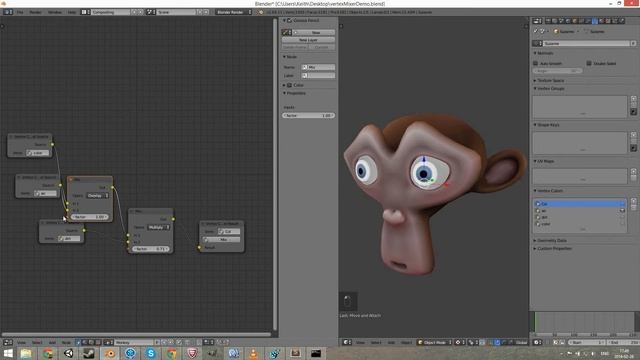Screen dimensions: 640x360
Task: Collapse the Vertex Colors panel
Action: [535, 191]
